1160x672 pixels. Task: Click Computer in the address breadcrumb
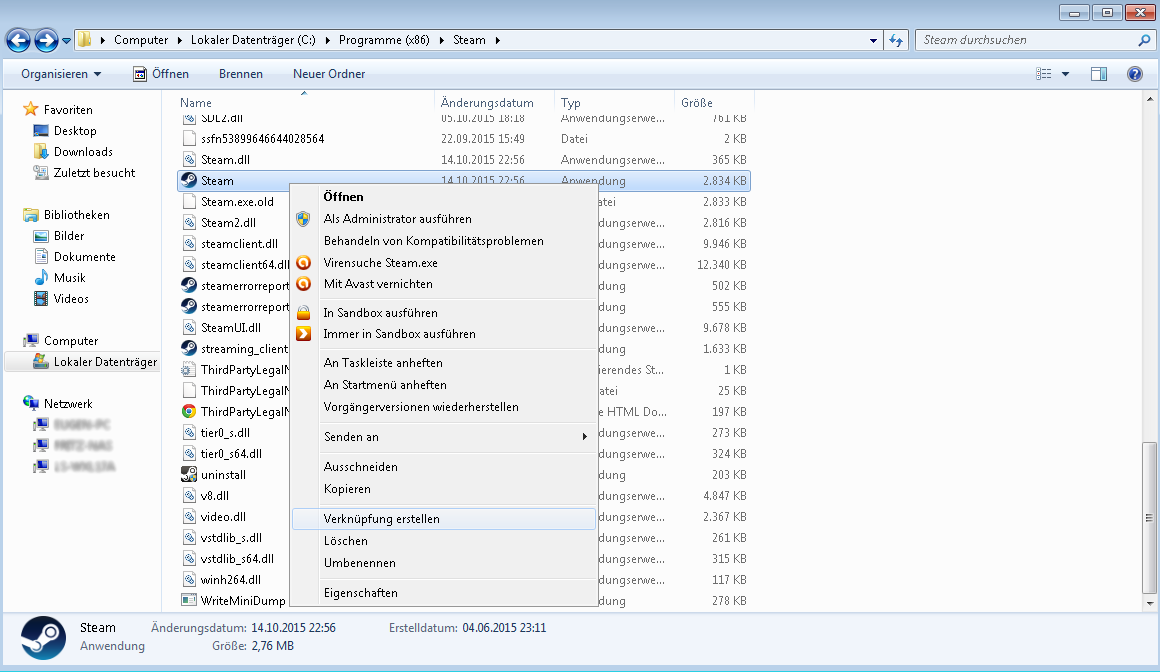(x=141, y=40)
